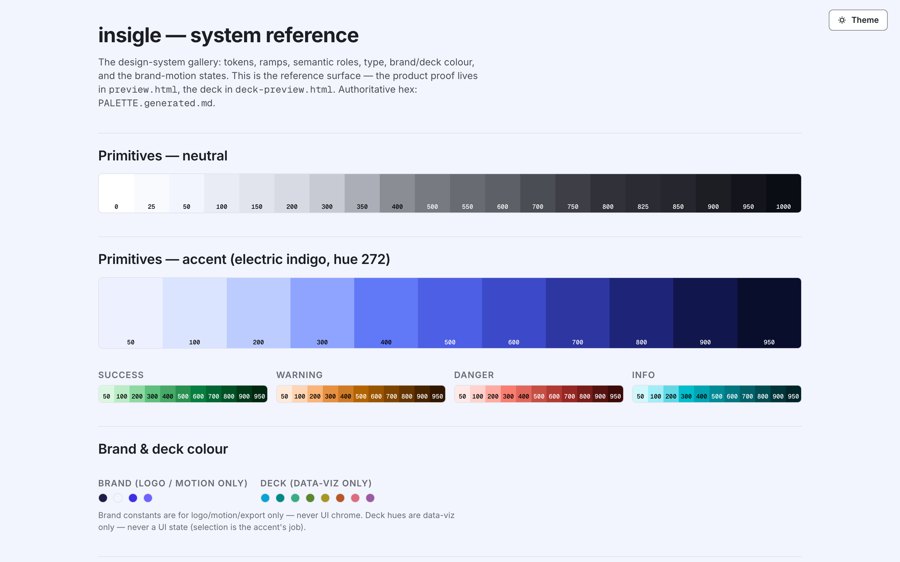Click the WARNING ramp label

tap(299, 375)
